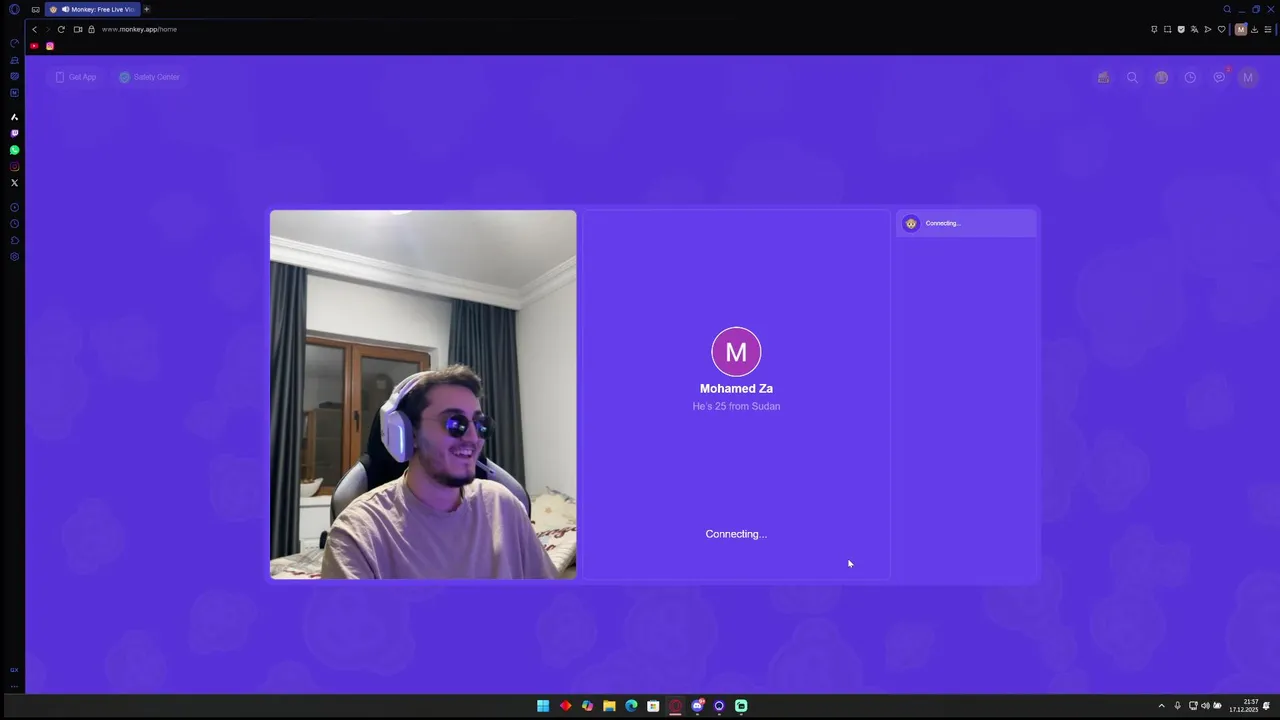Open the send/flow arrow icon

pyautogui.click(x=1207, y=29)
